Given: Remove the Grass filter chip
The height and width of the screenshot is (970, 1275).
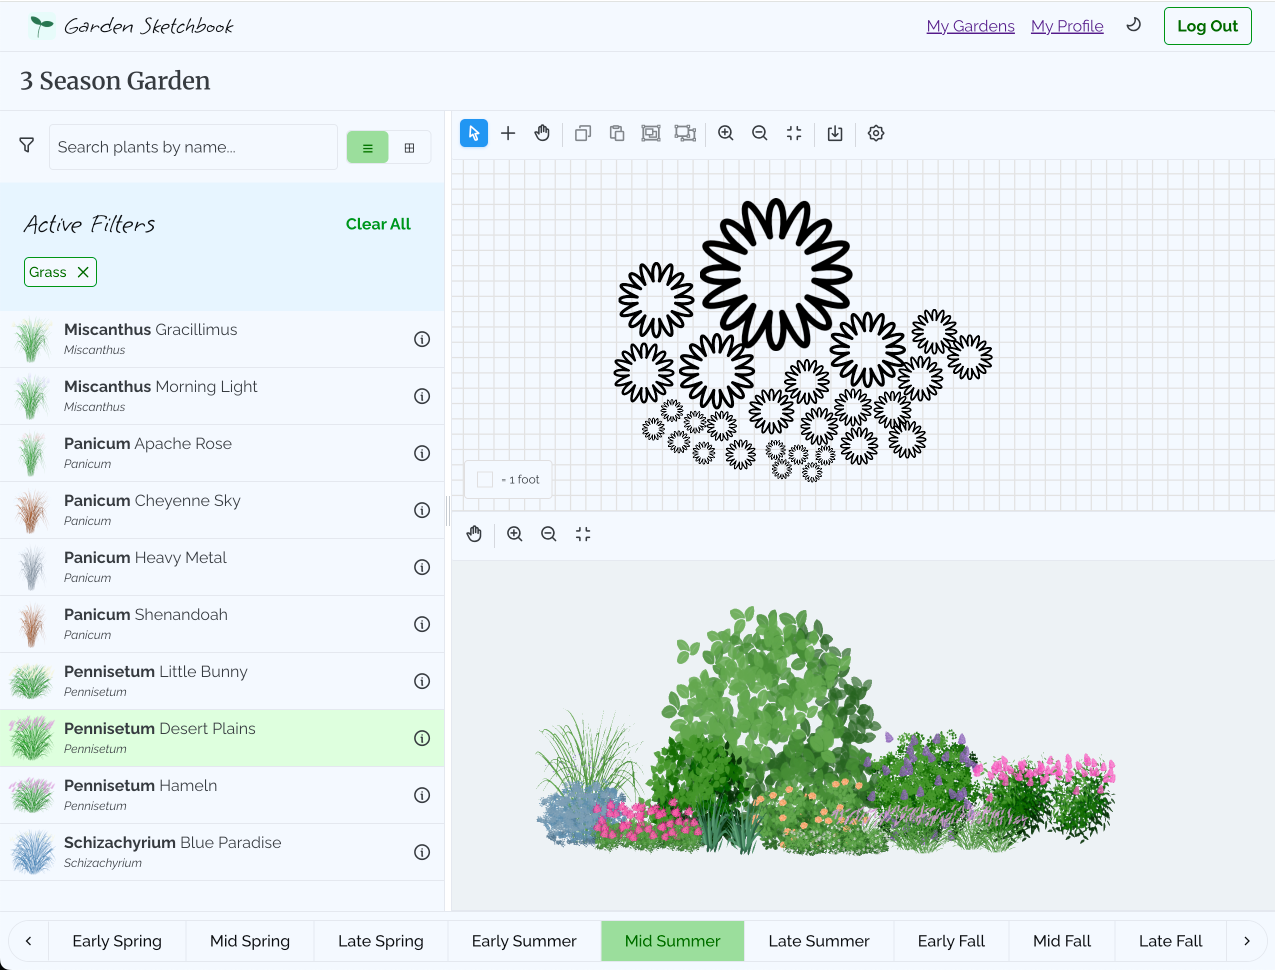Looking at the screenshot, I should point(82,271).
